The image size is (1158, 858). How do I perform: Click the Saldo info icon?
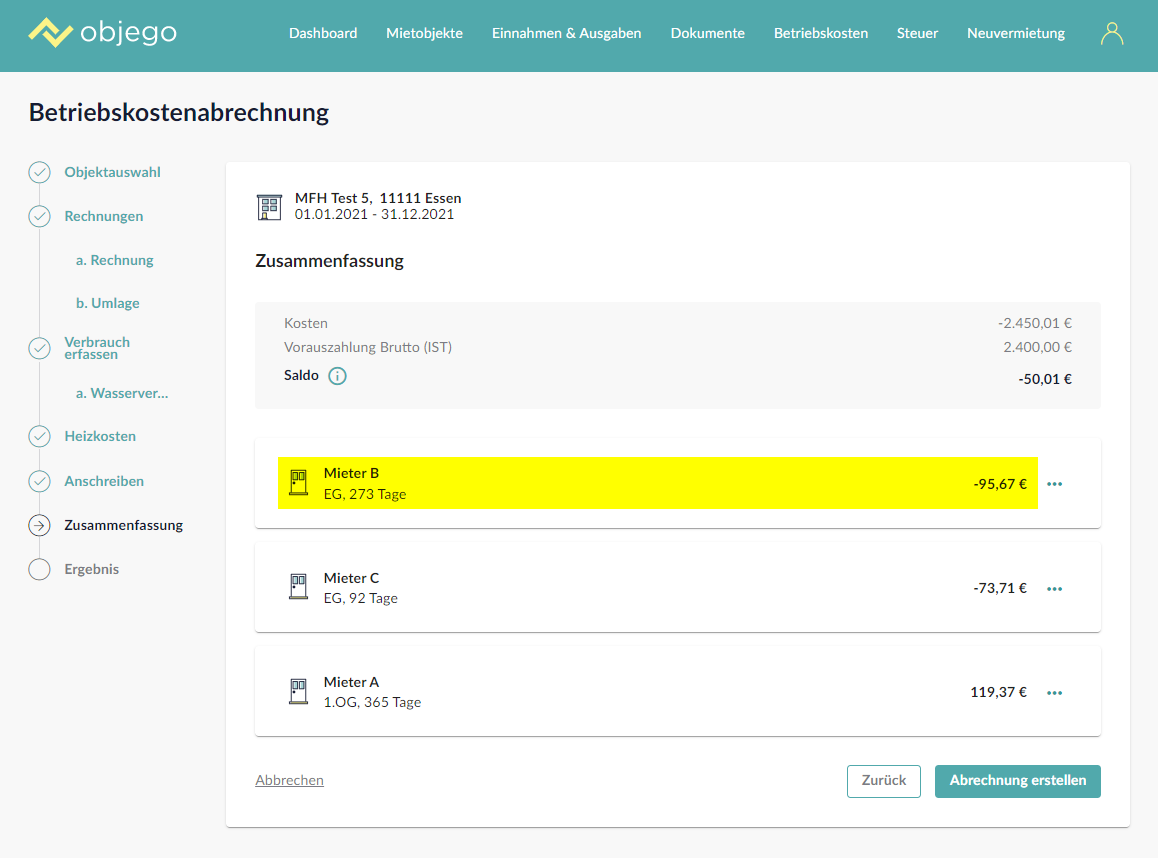(x=337, y=376)
